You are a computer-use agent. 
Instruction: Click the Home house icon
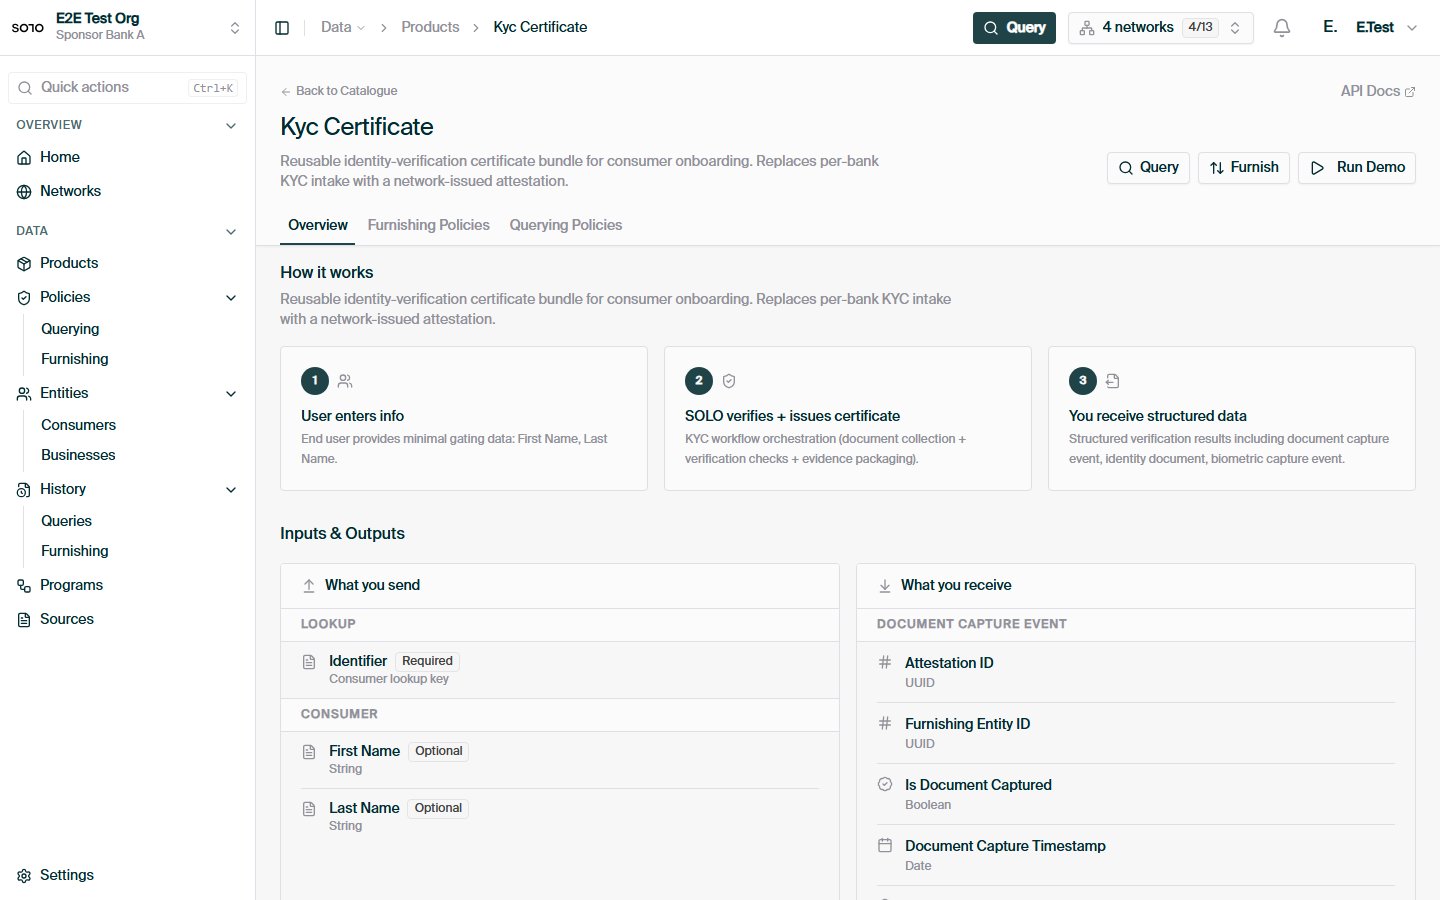[x=24, y=158]
